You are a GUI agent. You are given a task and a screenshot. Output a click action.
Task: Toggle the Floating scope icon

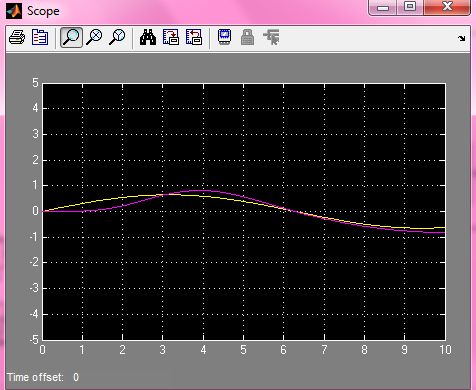[x=225, y=37]
